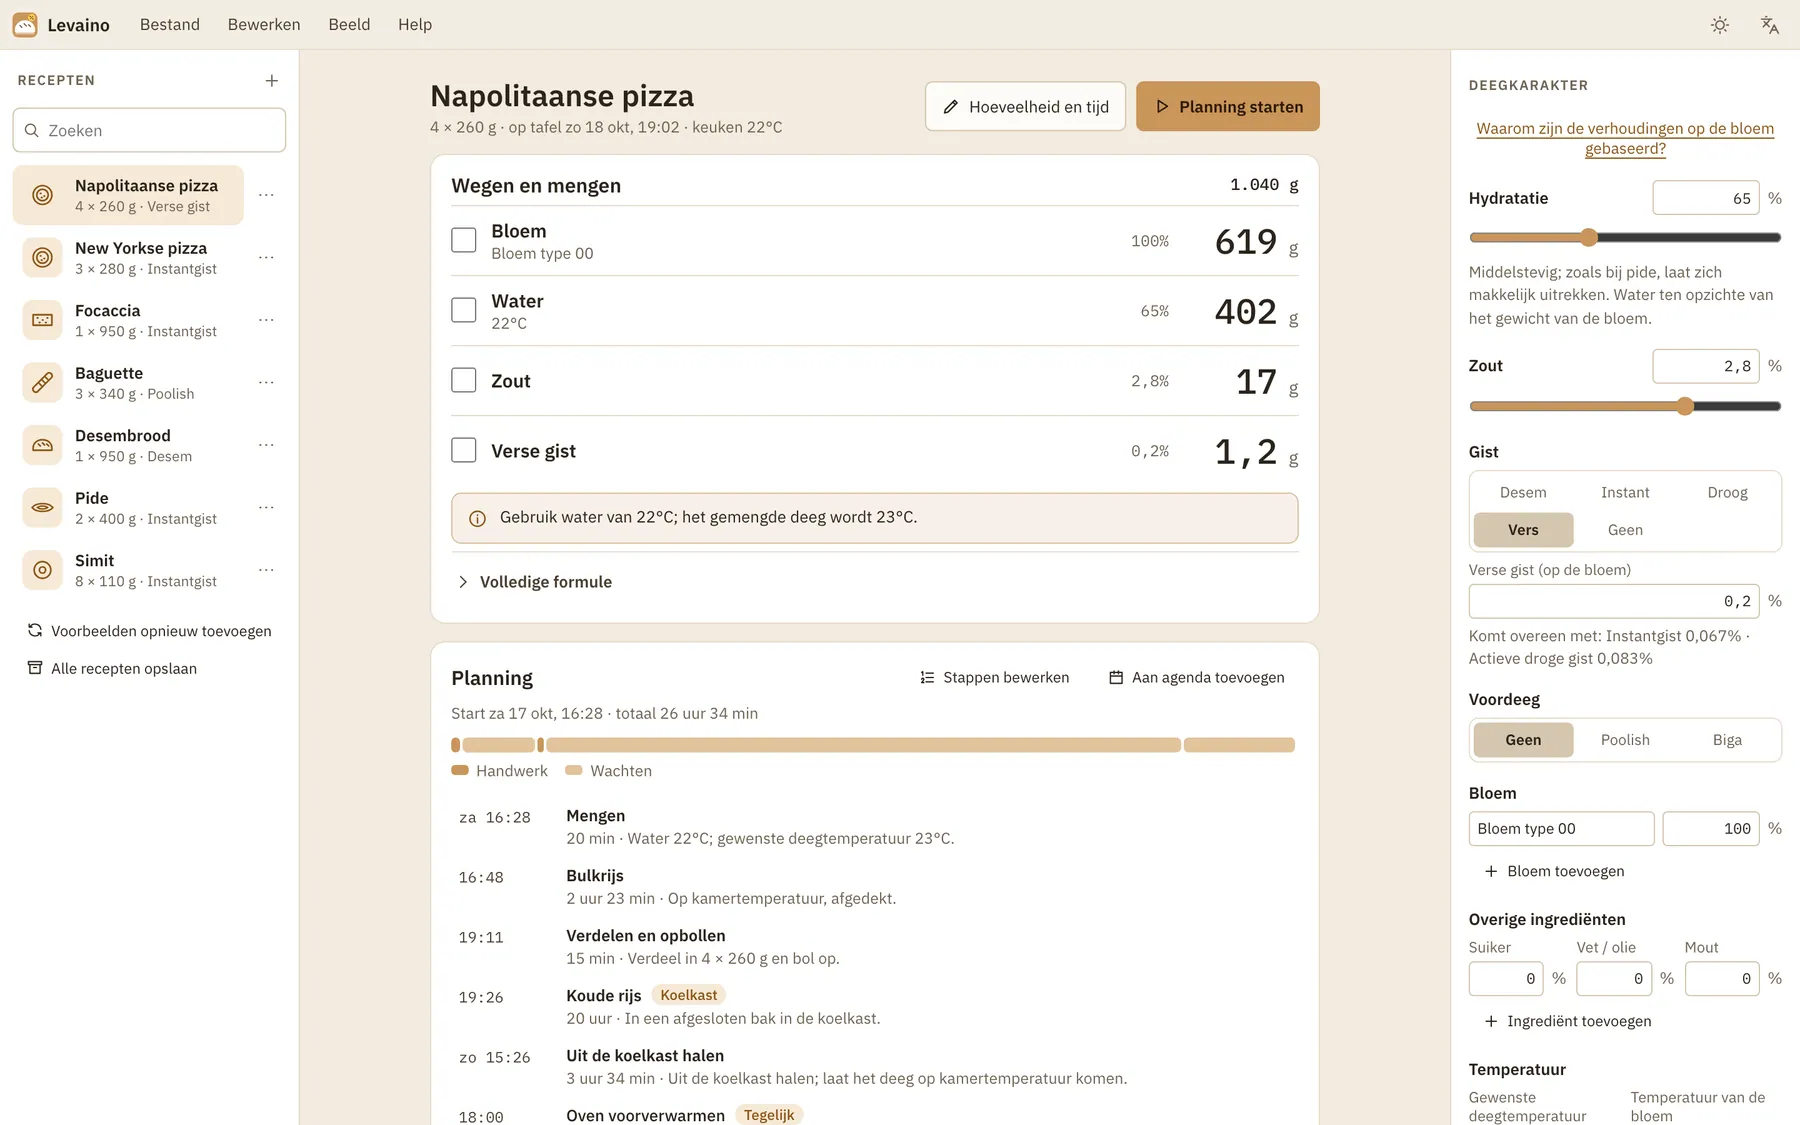Open the language translation icon
The image size is (1800, 1125).
pyautogui.click(x=1769, y=25)
